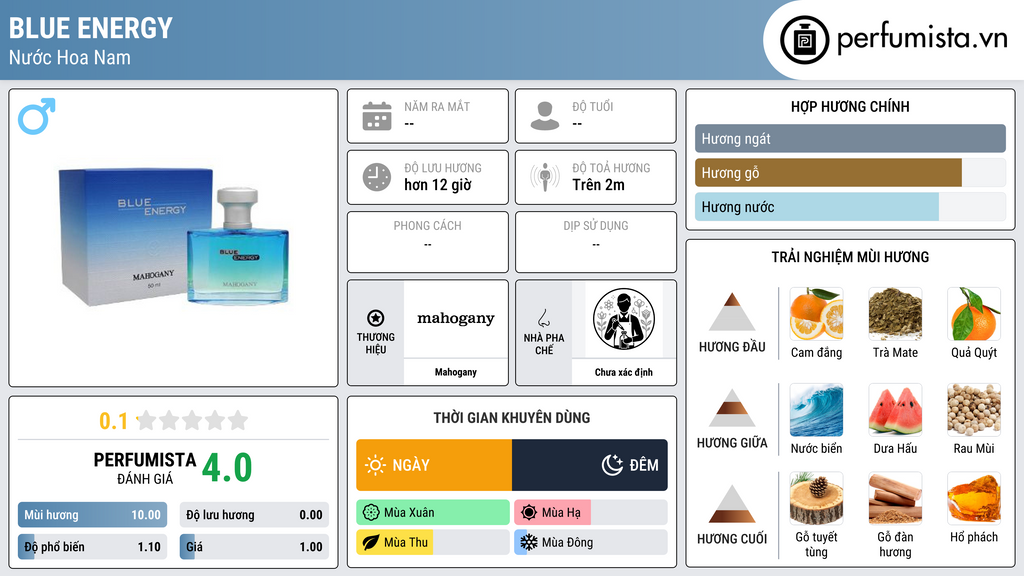Click the Phong cách card

coord(428,242)
